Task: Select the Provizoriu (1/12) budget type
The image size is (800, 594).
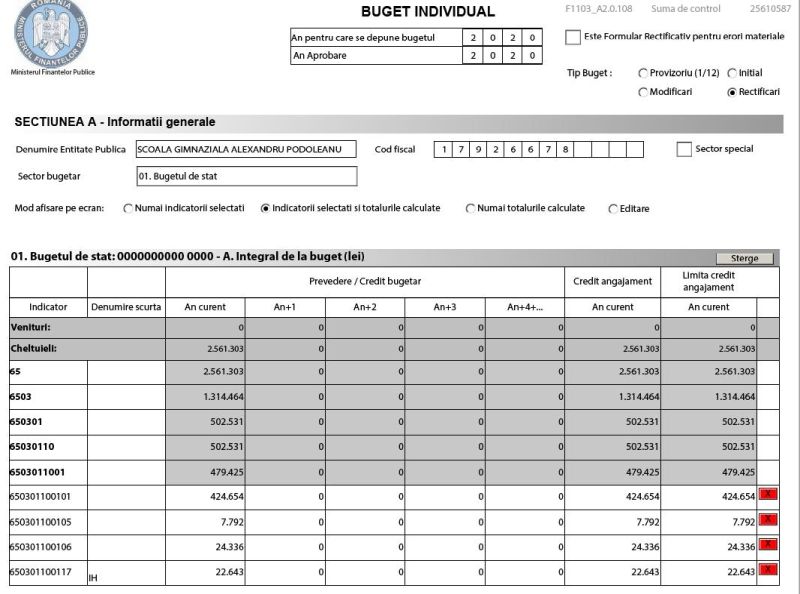Action: [643, 73]
